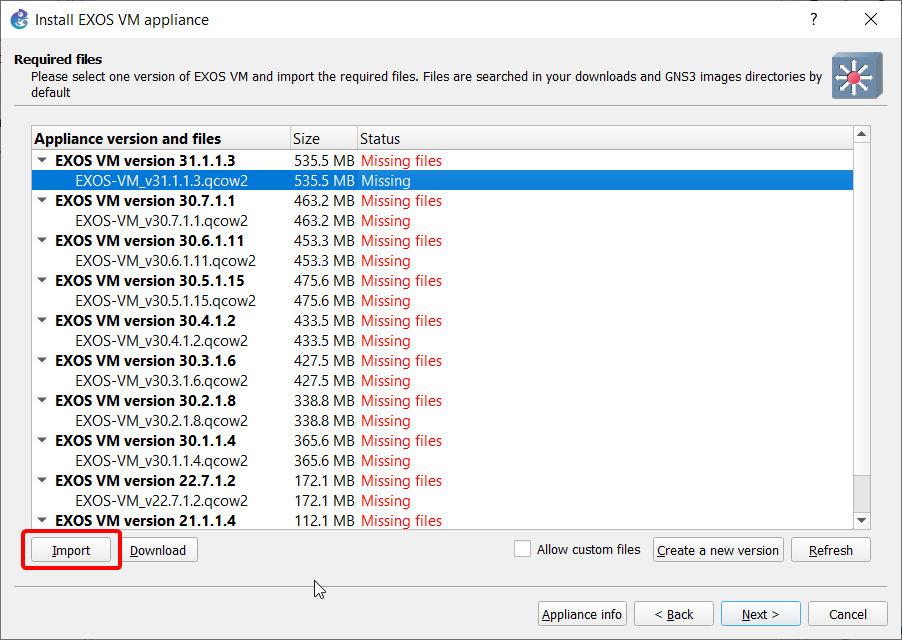Click the Import button
Viewport: 902px width, 640px height.
click(x=71, y=550)
